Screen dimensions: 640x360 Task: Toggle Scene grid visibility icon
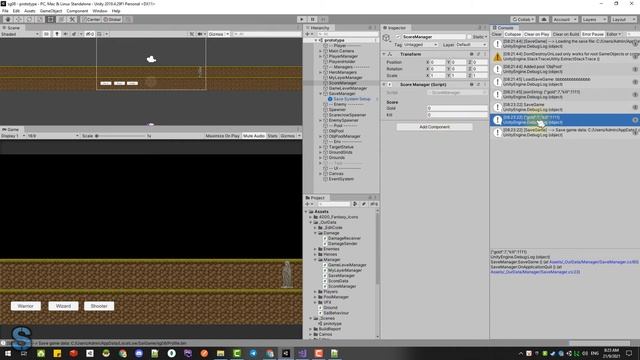[x=100, y=34]
